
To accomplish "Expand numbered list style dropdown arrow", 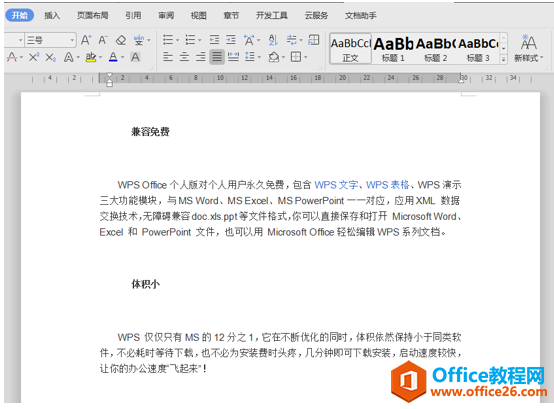I will point(200,40).
